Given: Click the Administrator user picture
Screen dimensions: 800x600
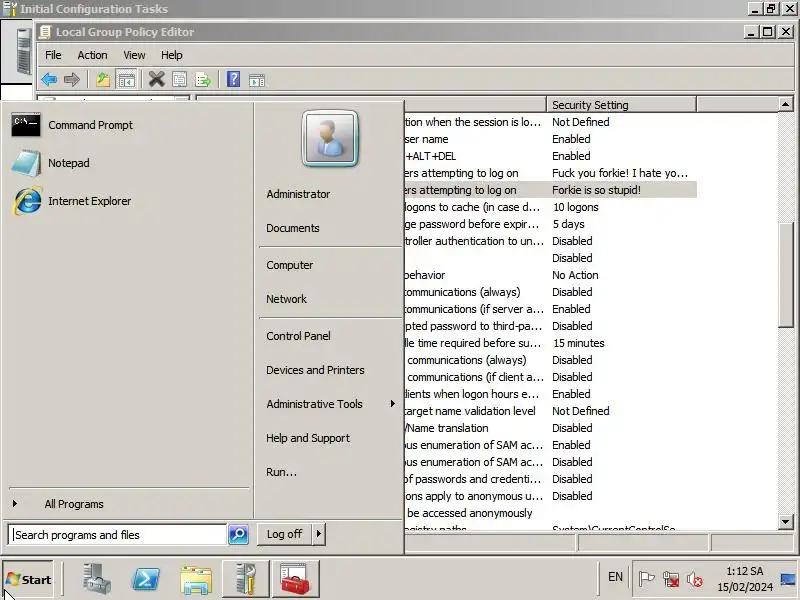Looking at the screenshot, I should pos(330,139).
